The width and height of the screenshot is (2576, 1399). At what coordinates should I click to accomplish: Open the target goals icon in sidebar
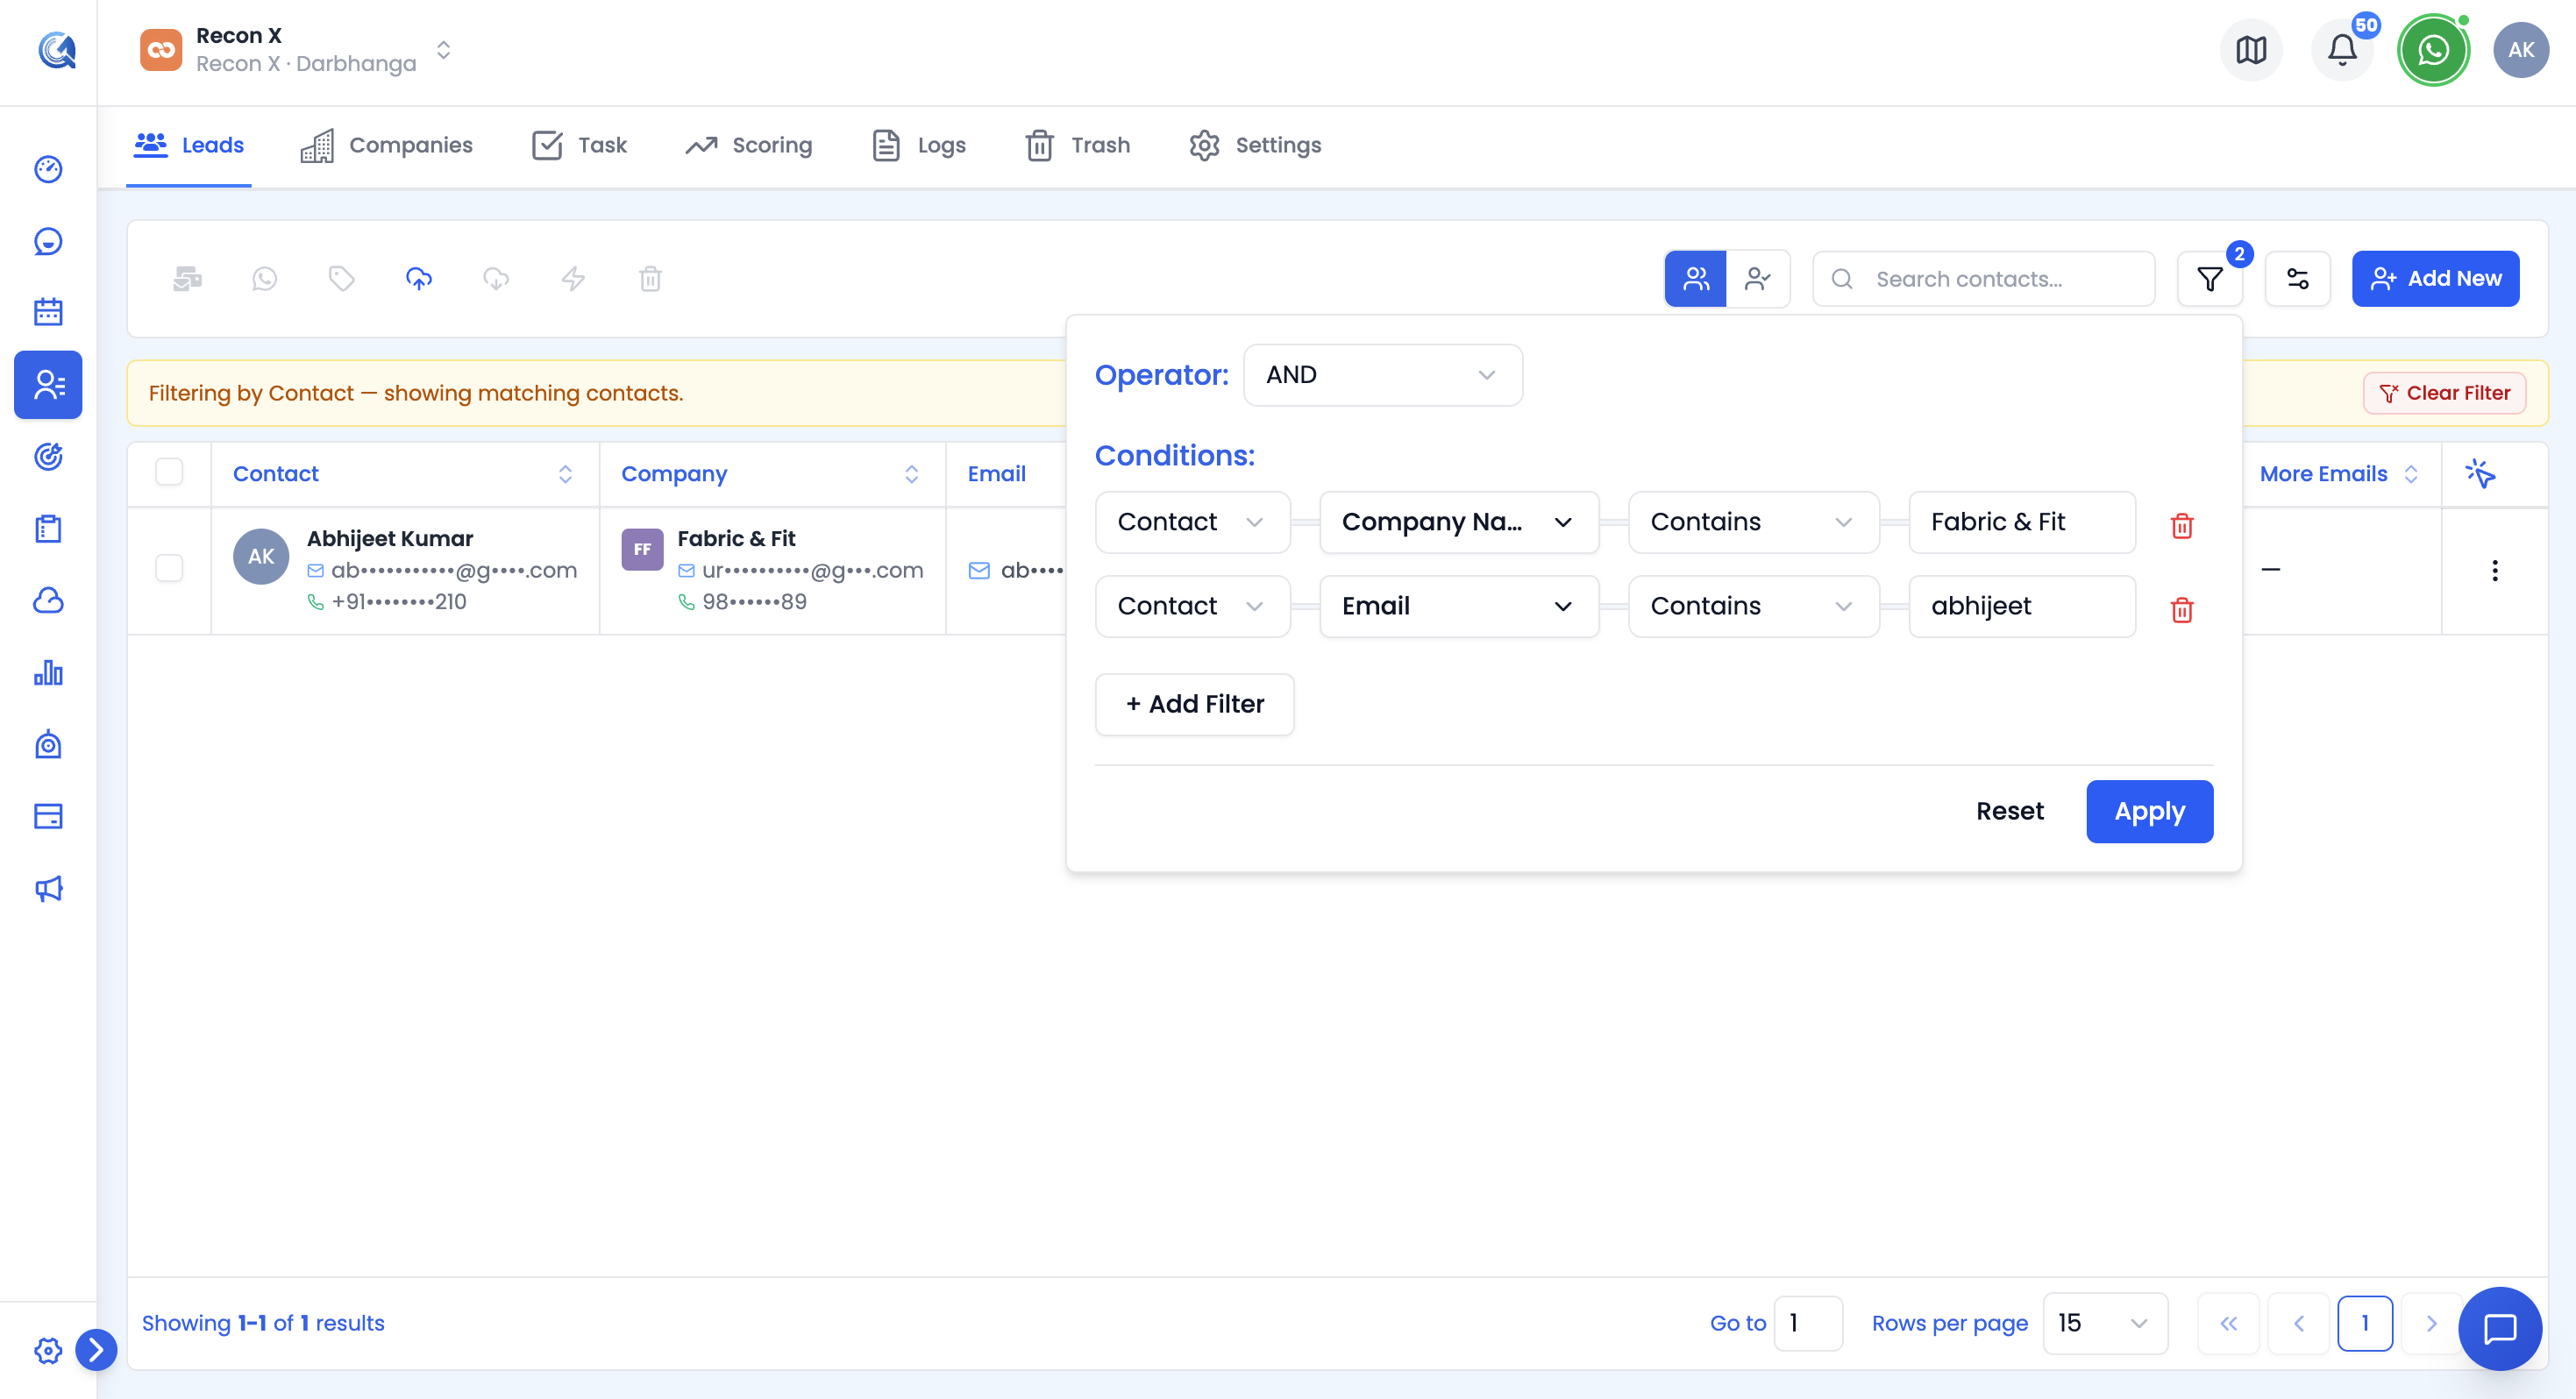pyautogui.click(x=48, y=456)
